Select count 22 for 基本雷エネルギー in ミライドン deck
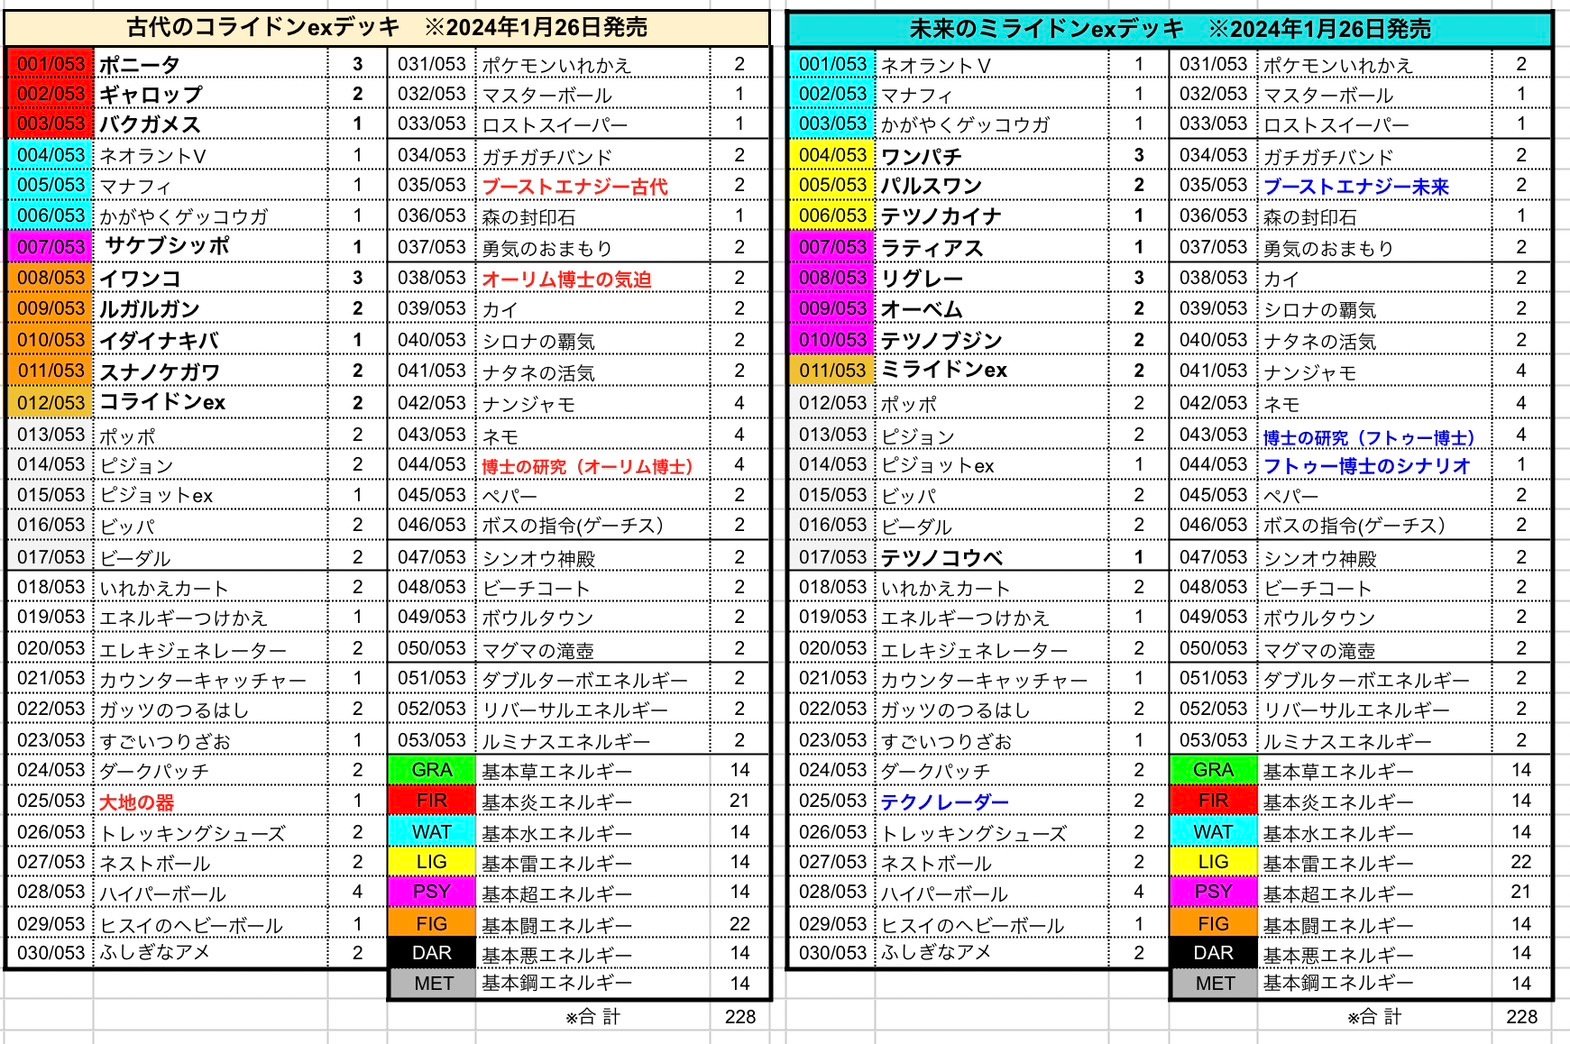 pos(1521,862)
